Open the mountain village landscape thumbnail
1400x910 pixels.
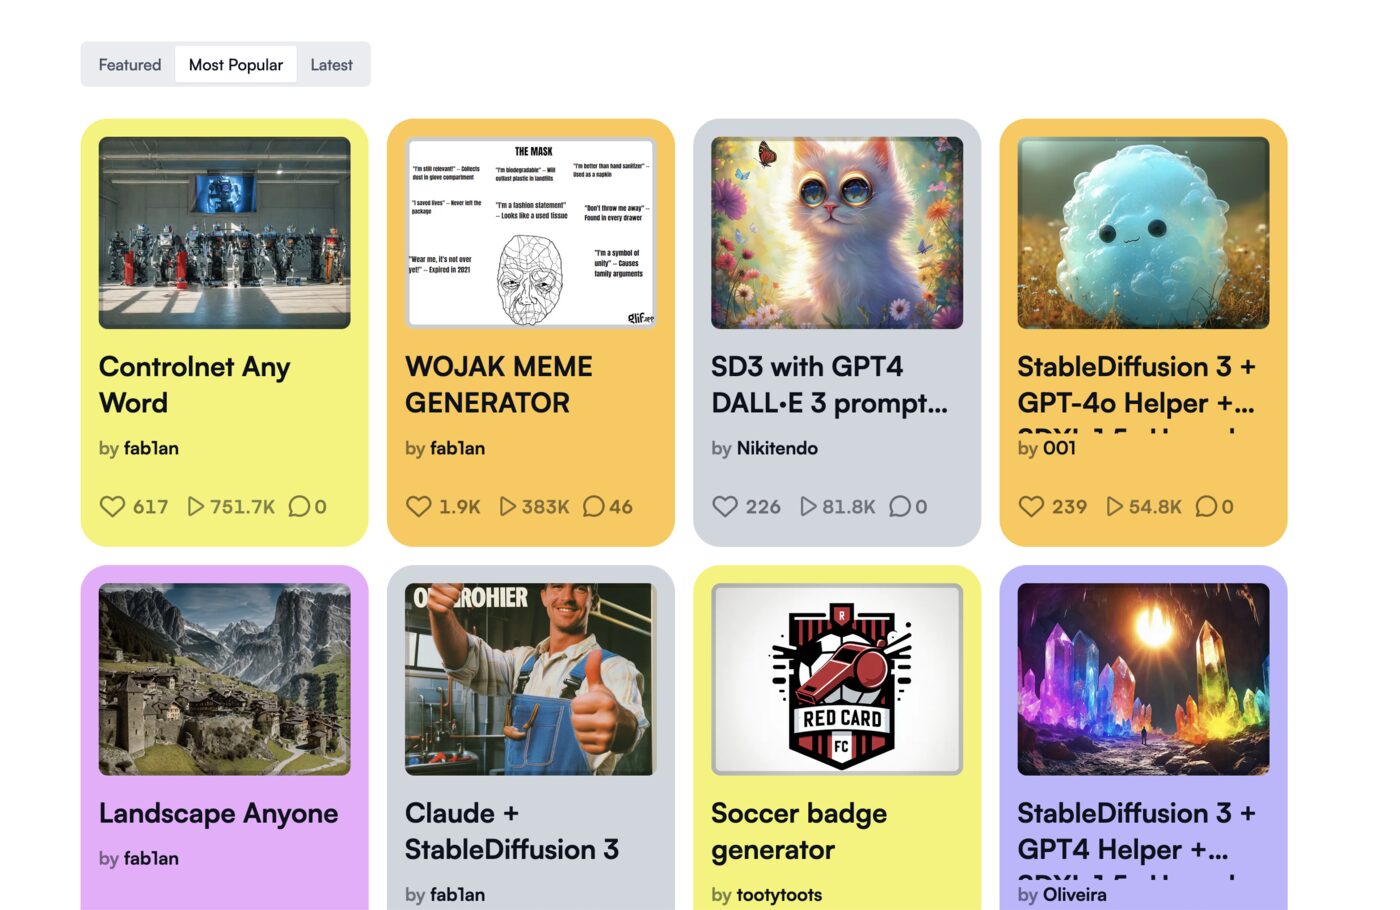click(x=225, y=679)
